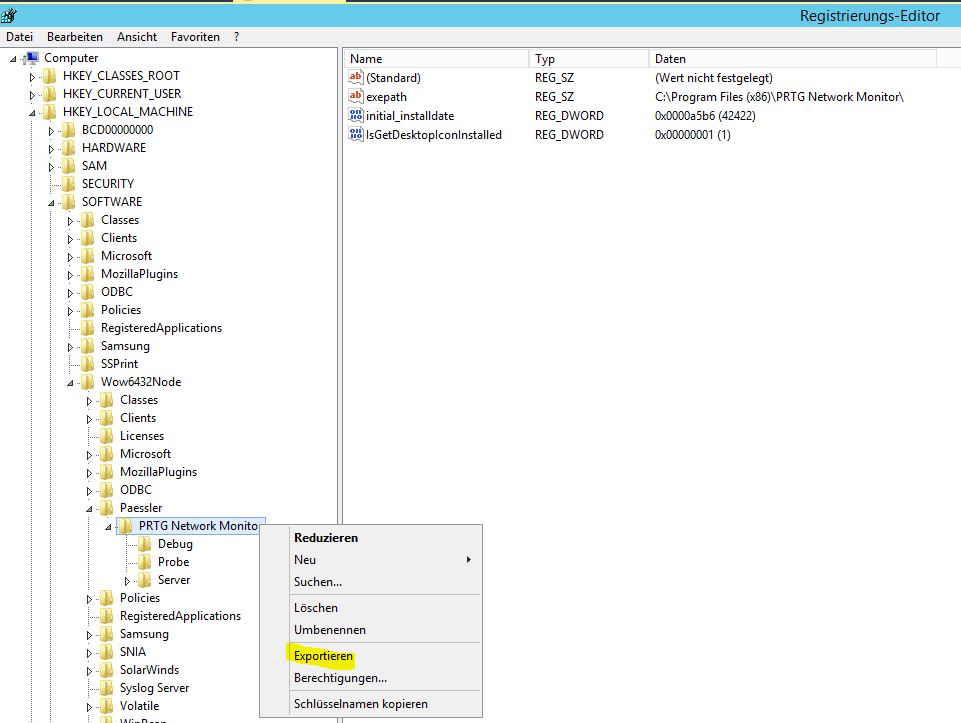Viewport: 961px width, 723px height.
Task: Expand the HKEY_CLASSES_ROOT node
Action: 32,77
